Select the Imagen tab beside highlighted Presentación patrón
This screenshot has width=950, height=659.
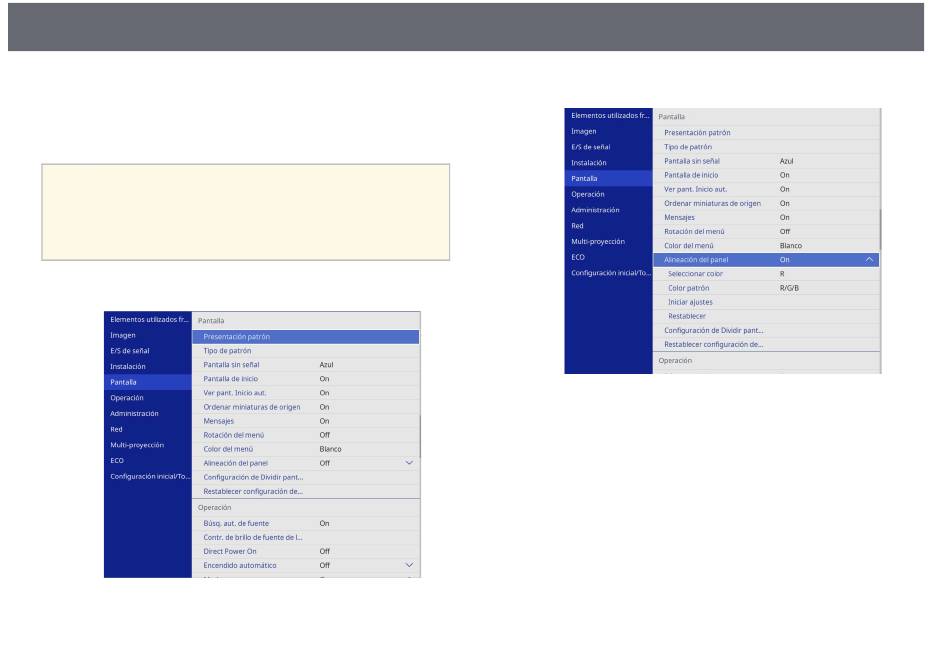[123, 335]
